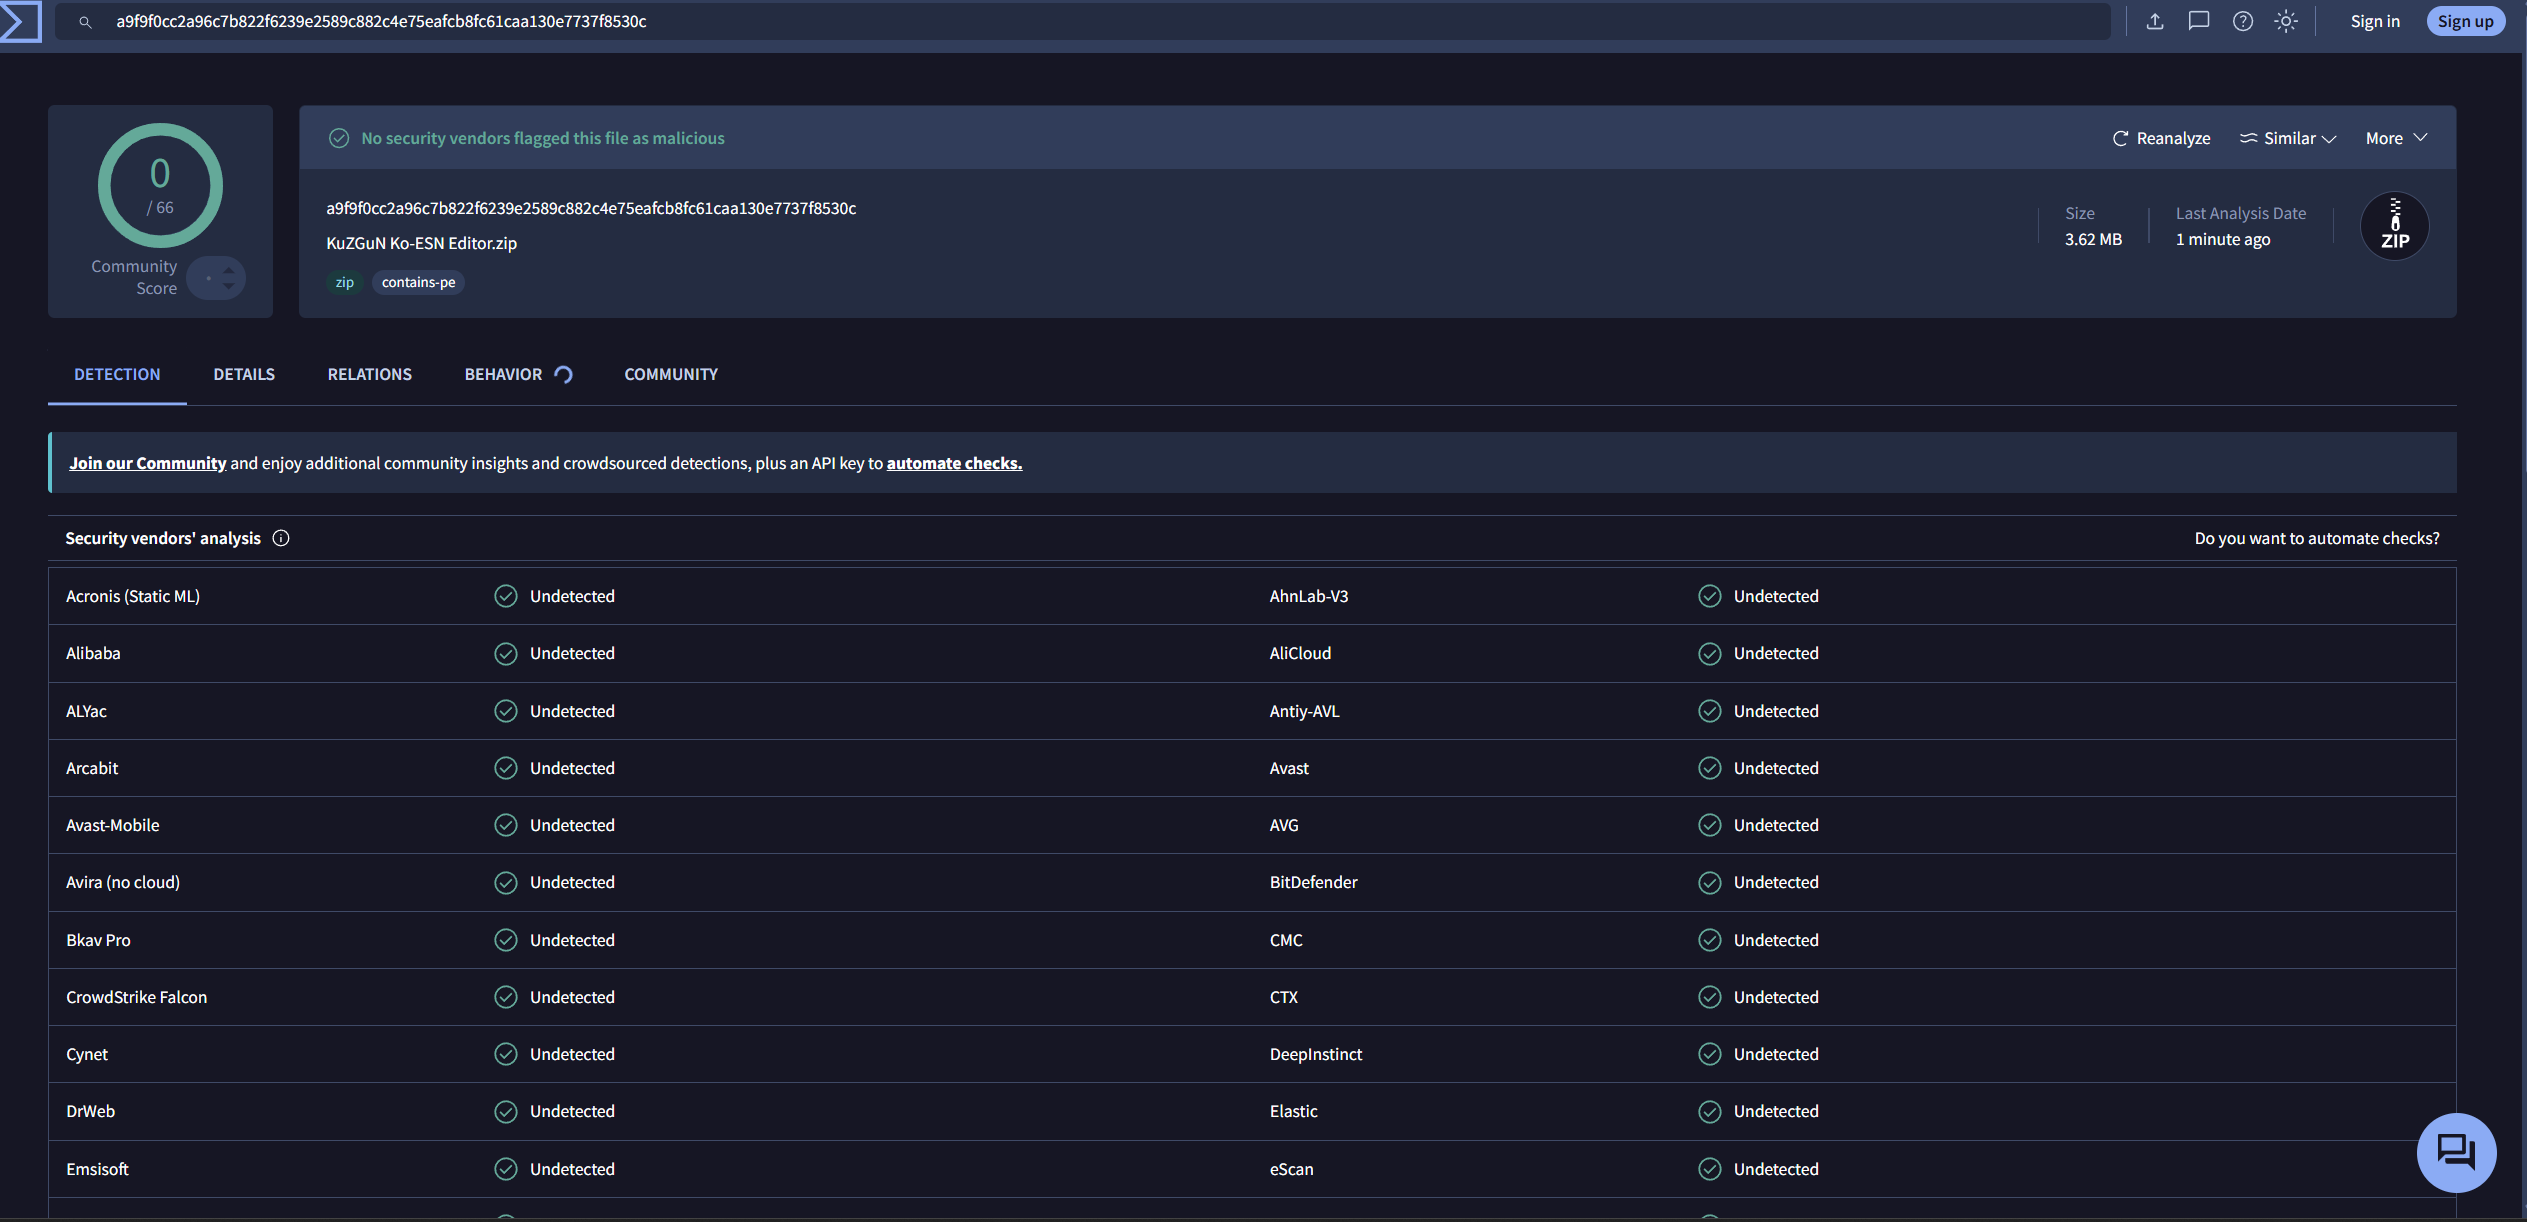Switch to the DETECTION tab
Screen dimensions: 2527x1222
117,374
